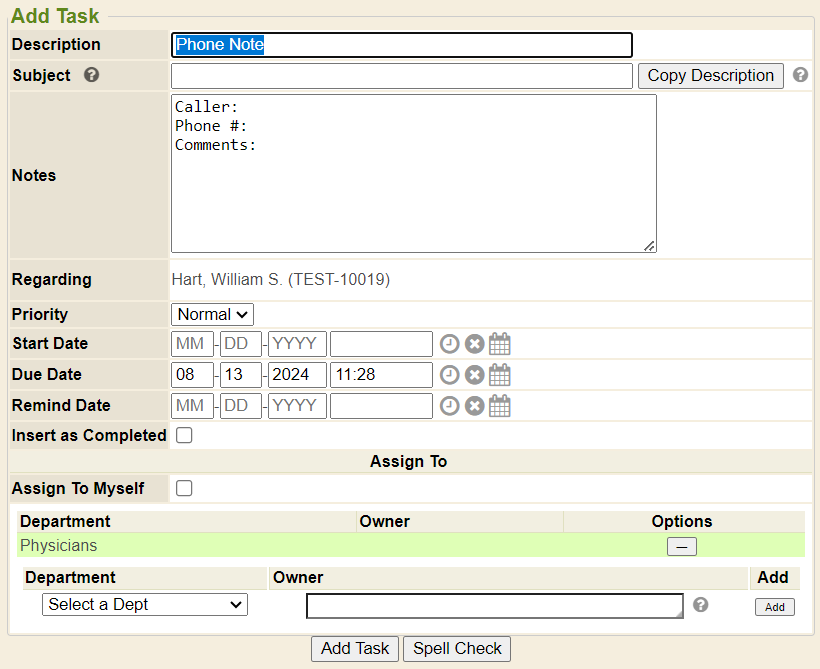Expand the Select a Dept dropdown
Viewport: 820px width, 669px height.
tap(145, 605)
